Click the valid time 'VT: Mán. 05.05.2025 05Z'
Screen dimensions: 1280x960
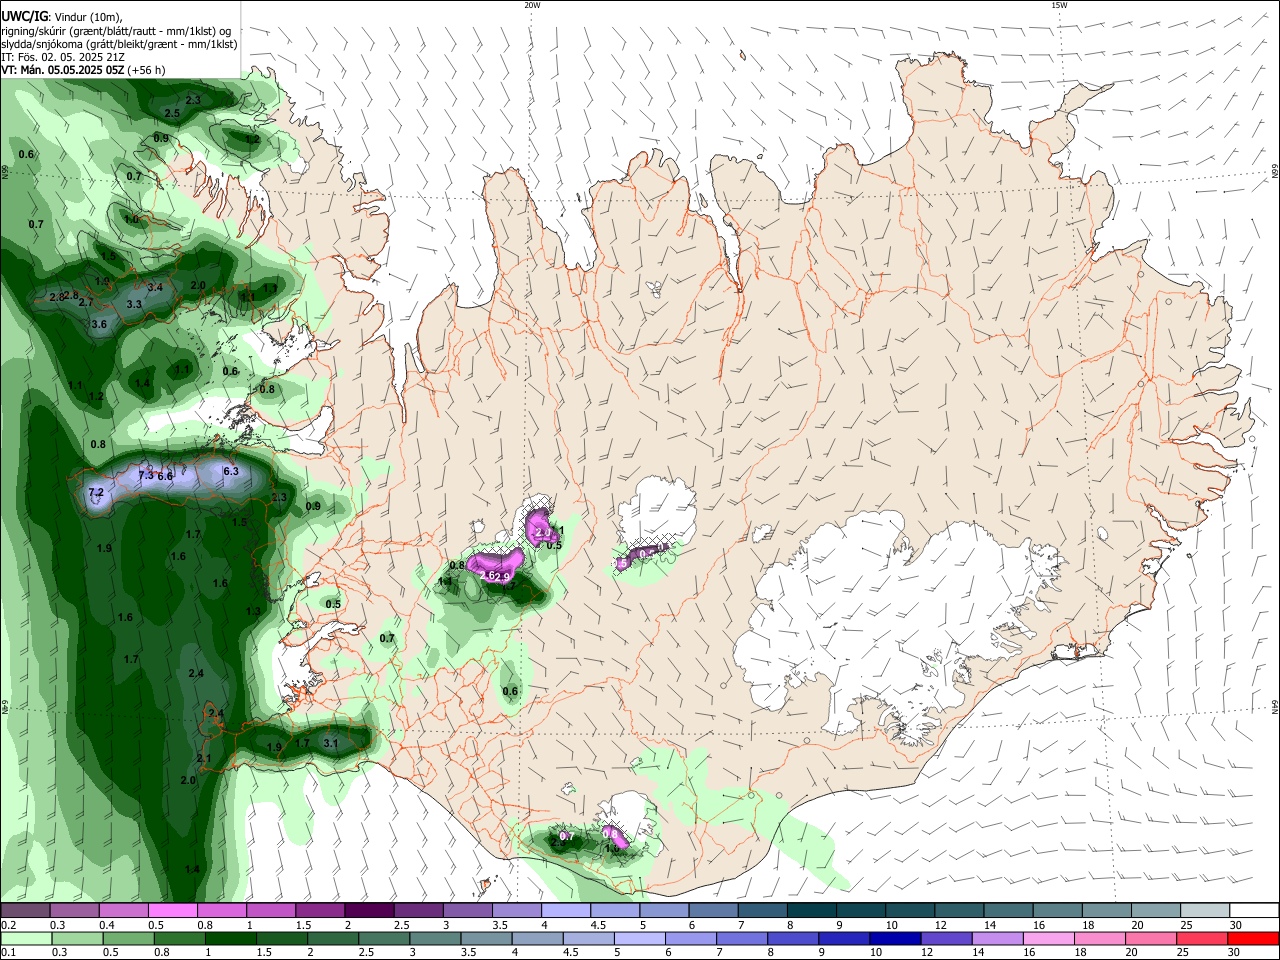coord(63,70)
